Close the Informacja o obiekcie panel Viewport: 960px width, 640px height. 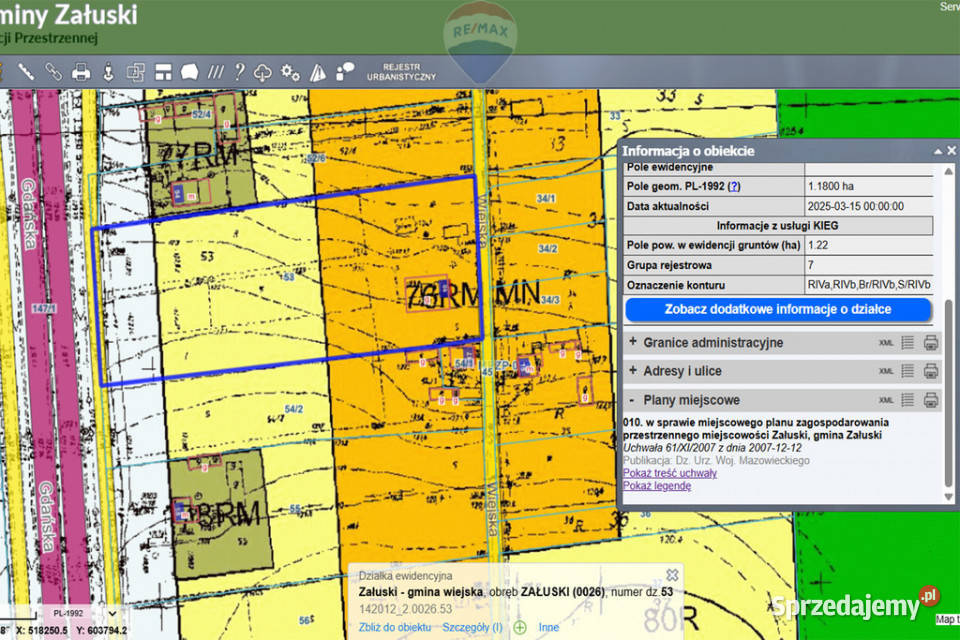coord(951,151)
